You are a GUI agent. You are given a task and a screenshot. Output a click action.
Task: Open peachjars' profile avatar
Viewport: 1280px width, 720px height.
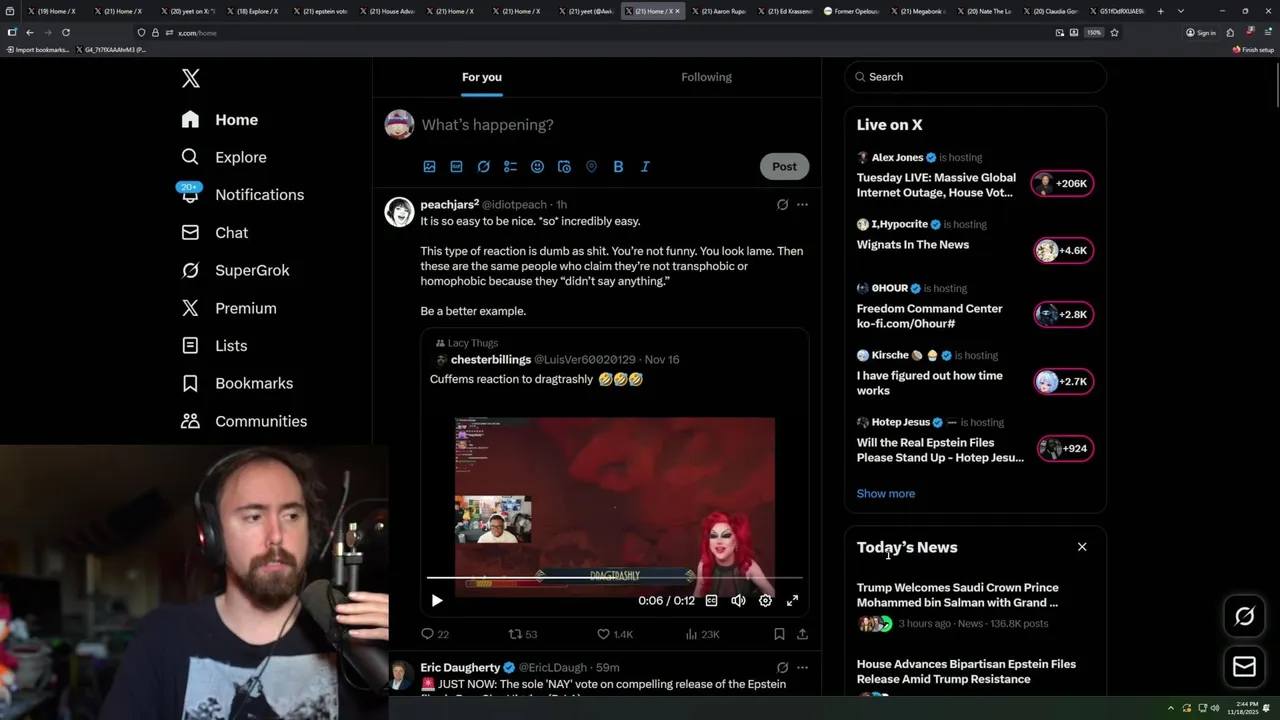[399, 211]
